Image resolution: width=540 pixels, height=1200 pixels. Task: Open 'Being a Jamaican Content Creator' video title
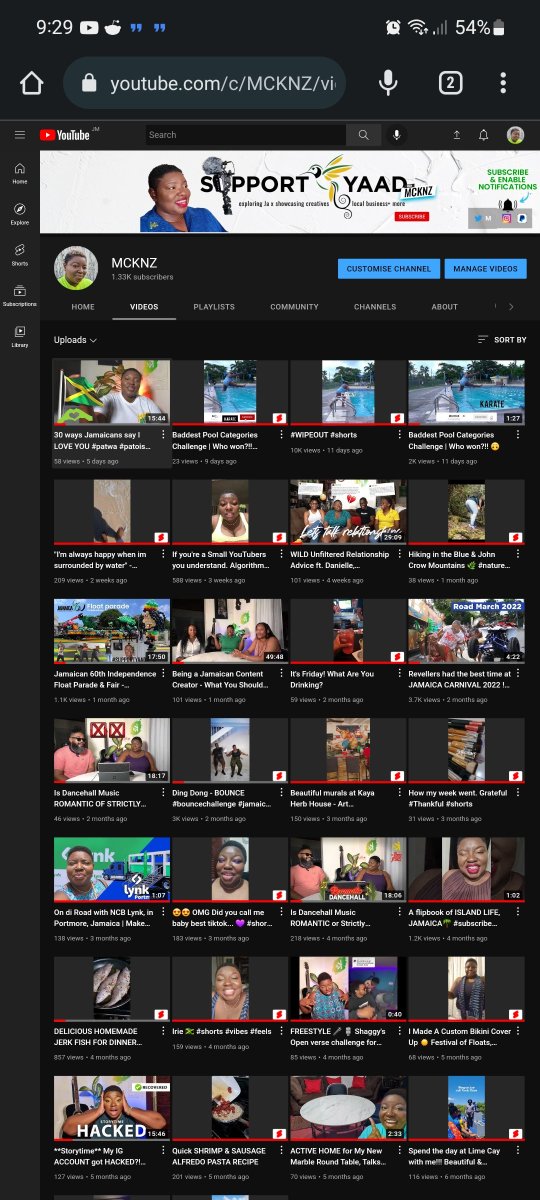(x=221, y=679)
